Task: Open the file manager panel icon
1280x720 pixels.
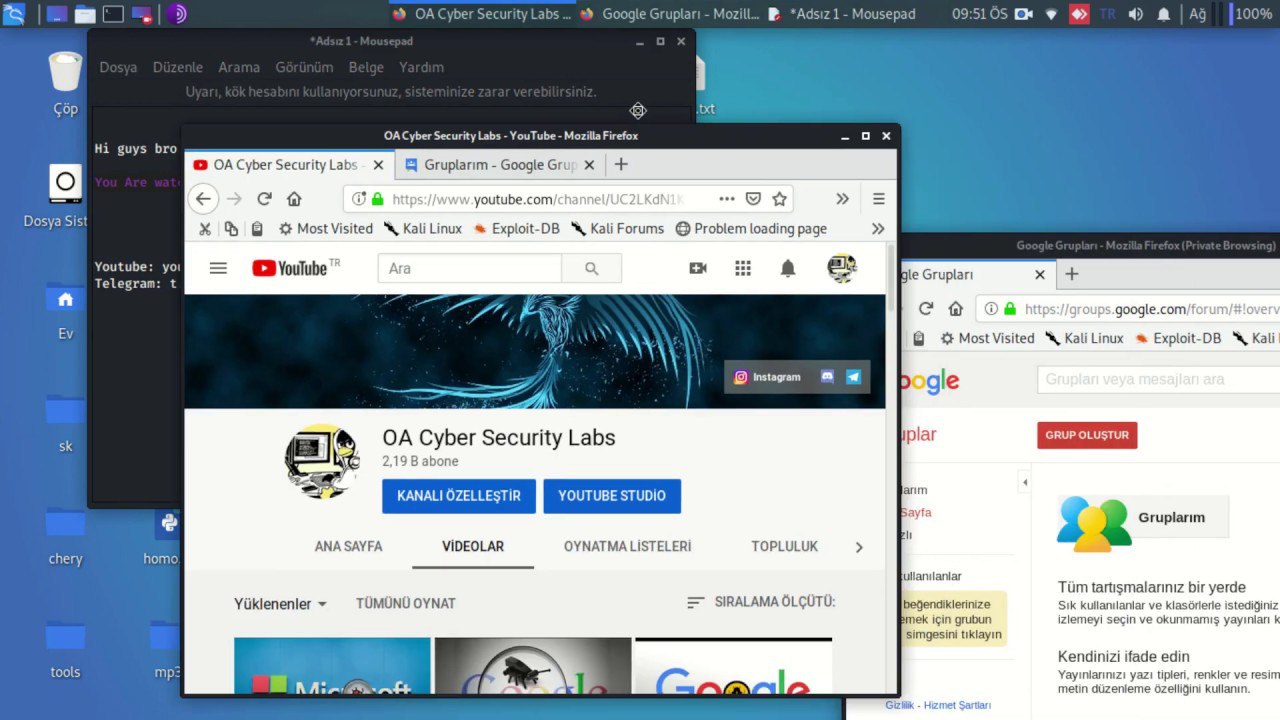Action: (x=85, y=14)
